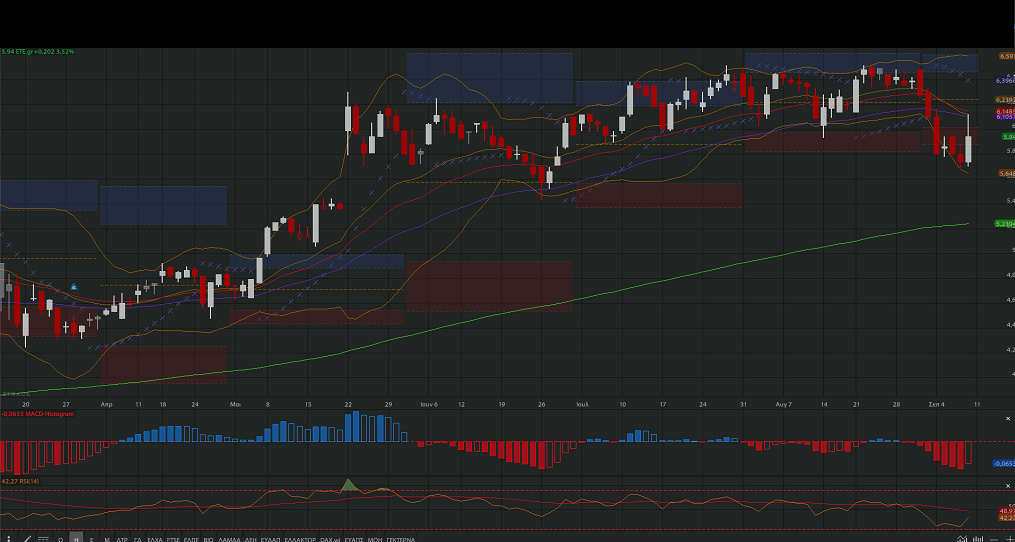Open the ΔΕΗ symbol tab

click(251, 539)
